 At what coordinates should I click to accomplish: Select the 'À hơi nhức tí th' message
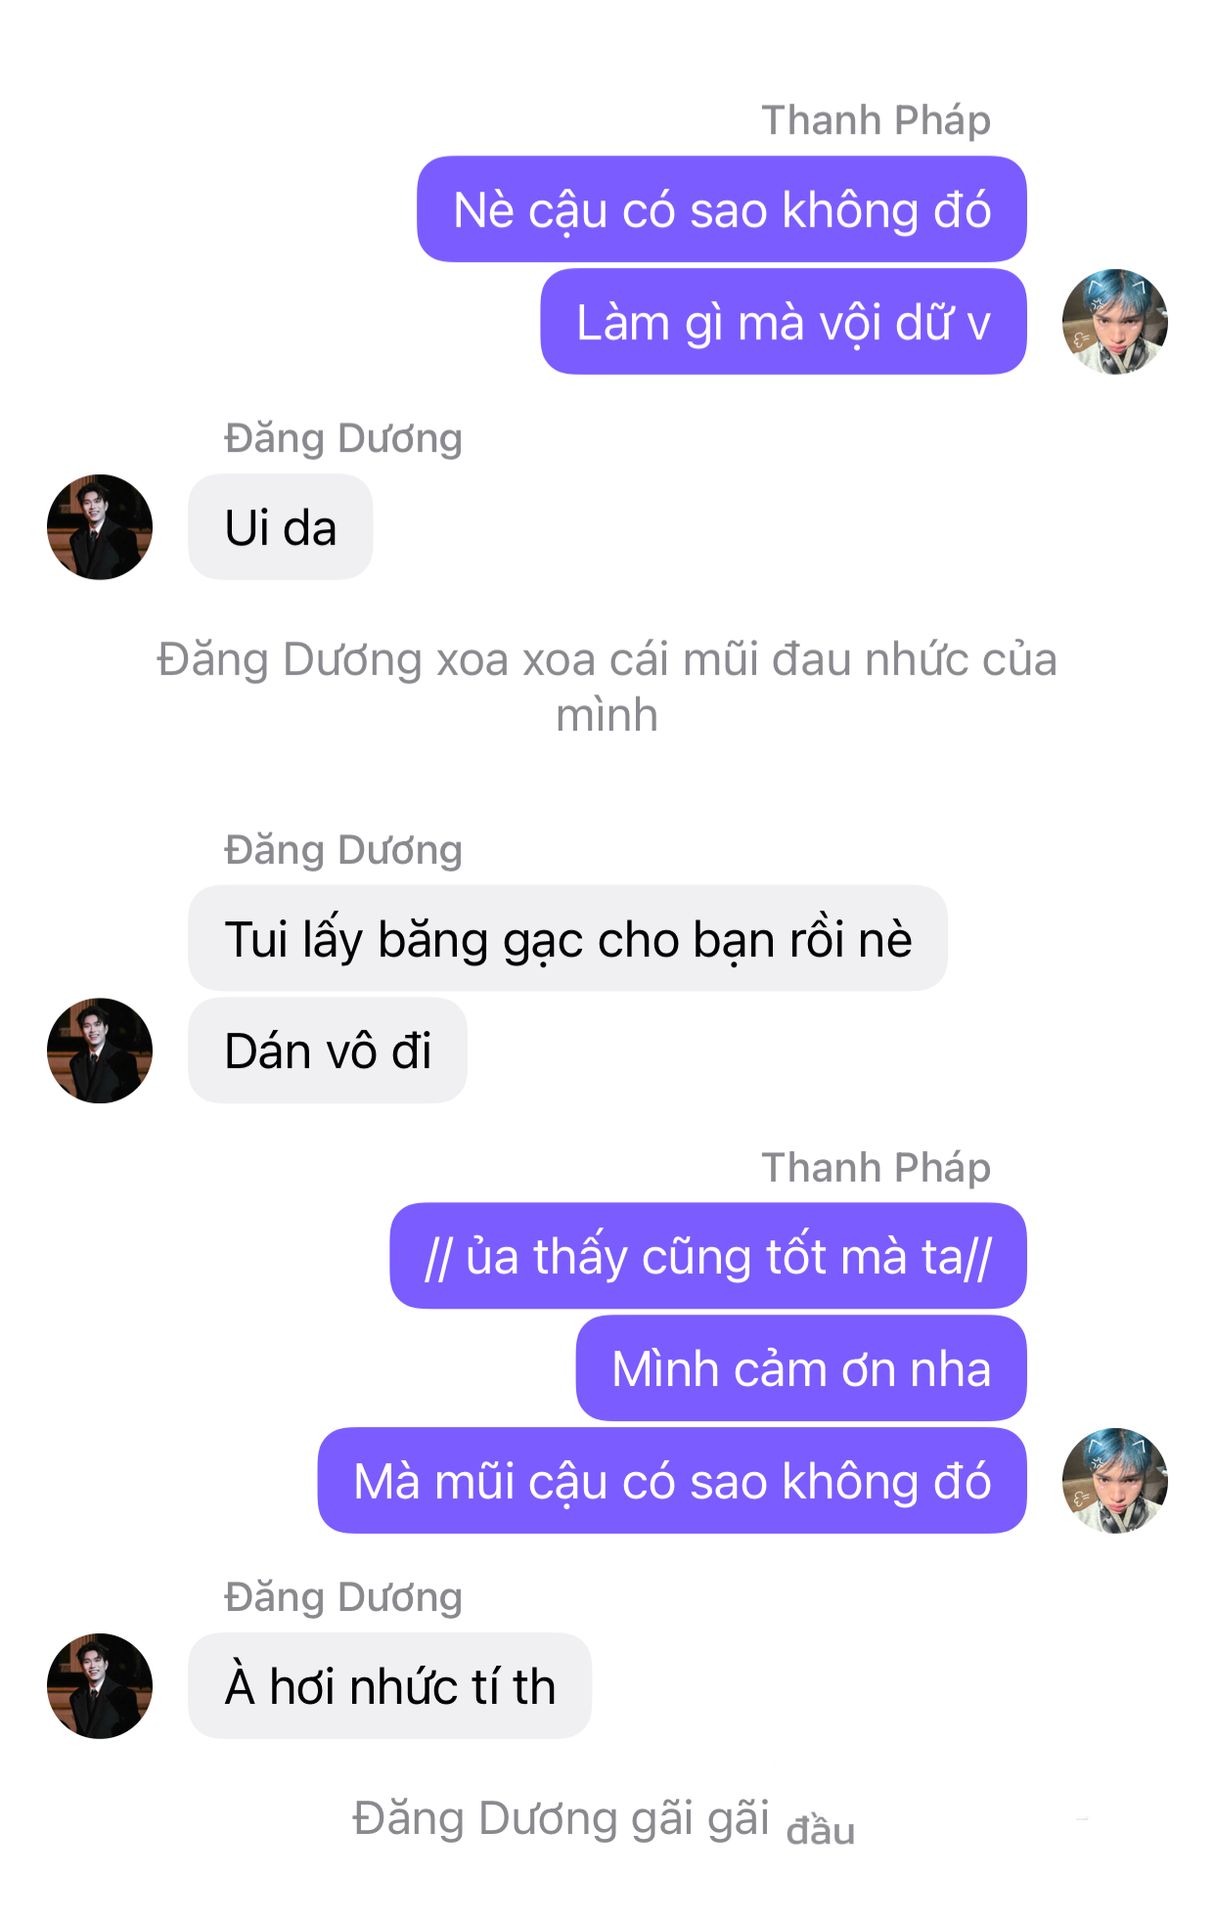390,1686
